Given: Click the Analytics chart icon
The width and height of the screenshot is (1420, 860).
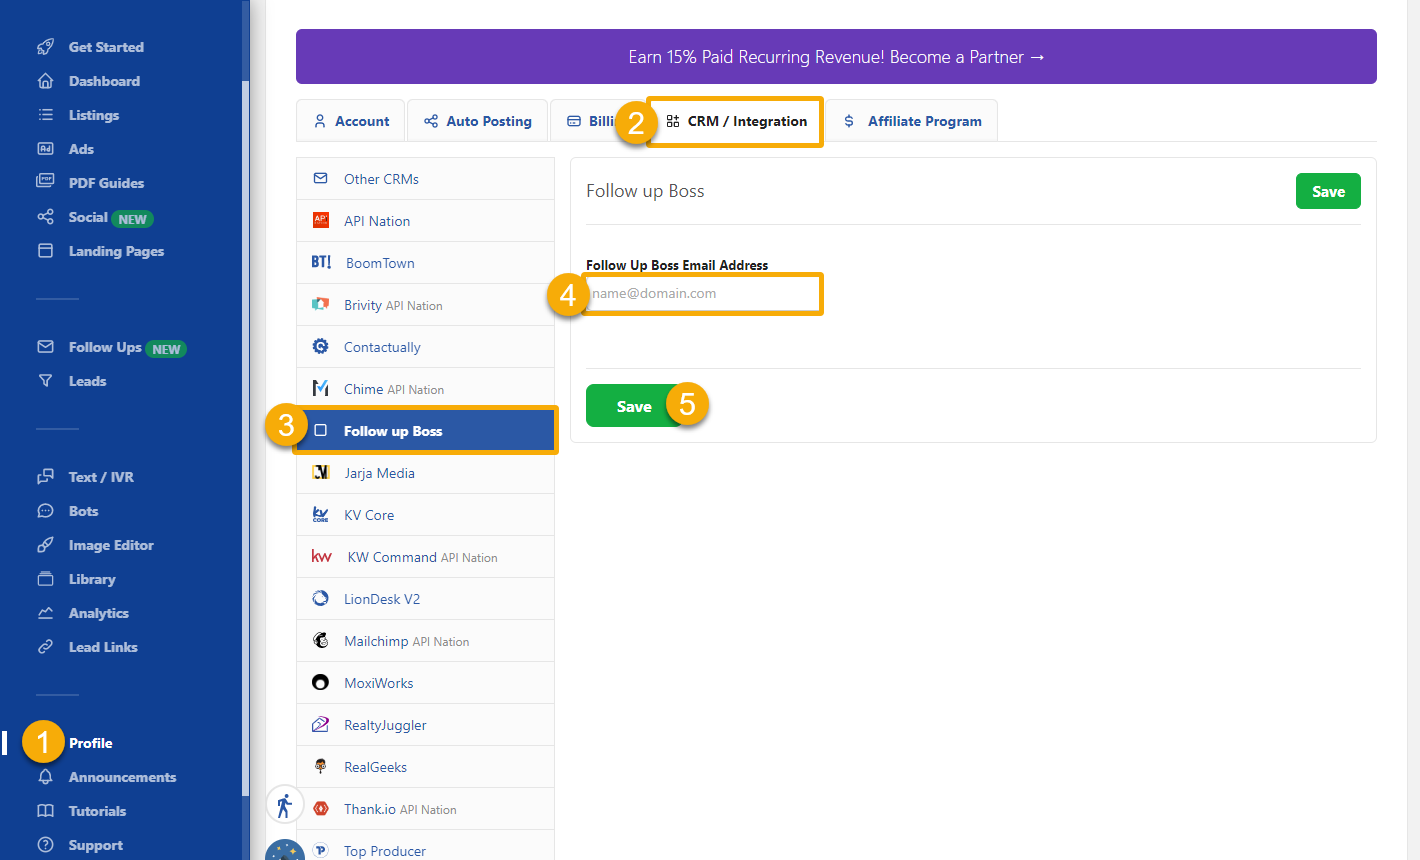Looking at the screenshot, I should pos(45,613).
